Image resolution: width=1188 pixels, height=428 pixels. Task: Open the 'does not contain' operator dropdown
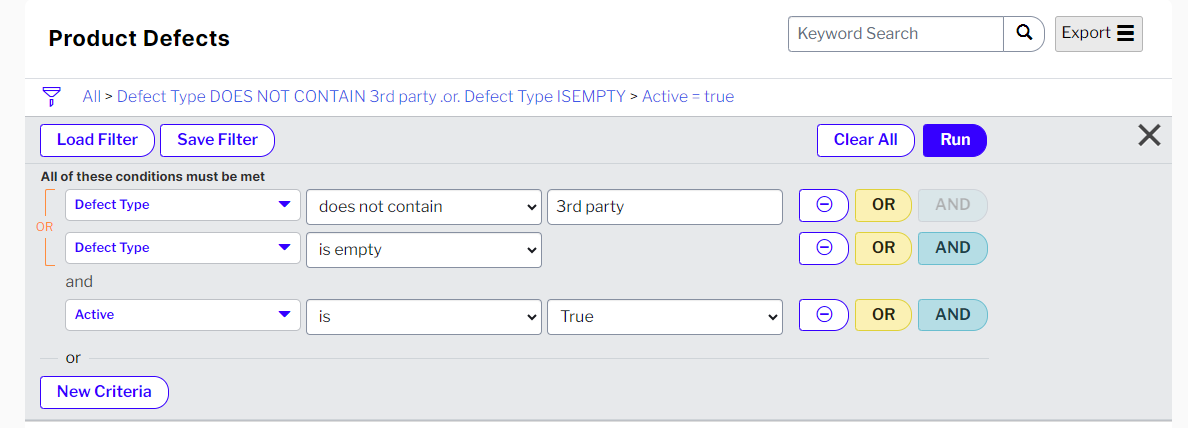click(x=424, y=207)
